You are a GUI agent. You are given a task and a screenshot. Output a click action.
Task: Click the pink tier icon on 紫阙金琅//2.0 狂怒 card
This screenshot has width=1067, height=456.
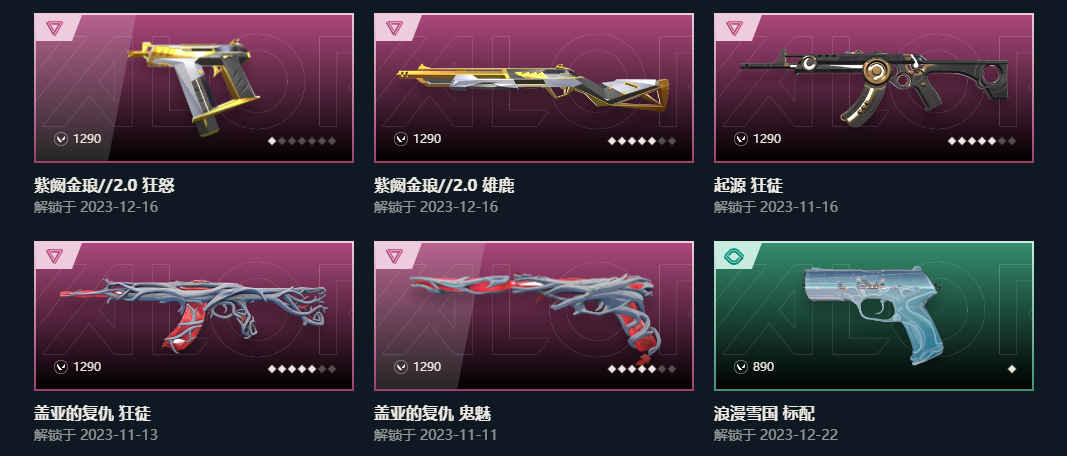point(54,28)
